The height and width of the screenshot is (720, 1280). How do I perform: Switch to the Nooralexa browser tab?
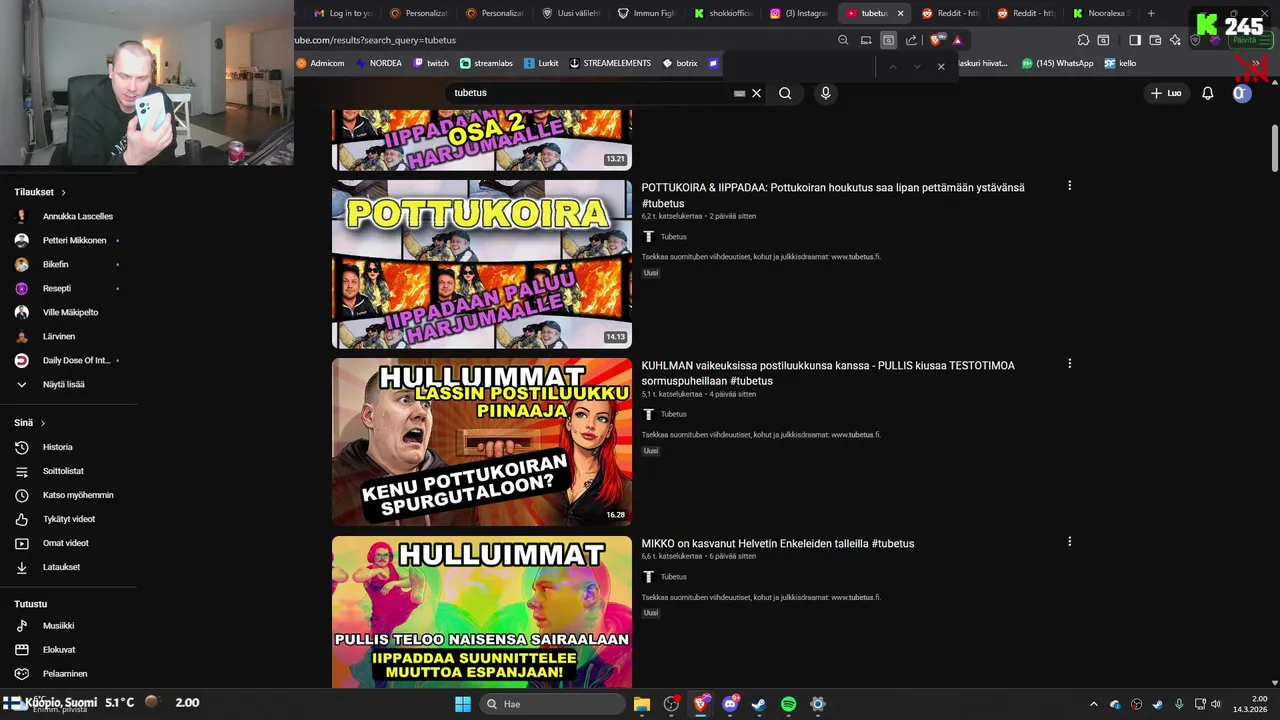[x=1103, y=13]
